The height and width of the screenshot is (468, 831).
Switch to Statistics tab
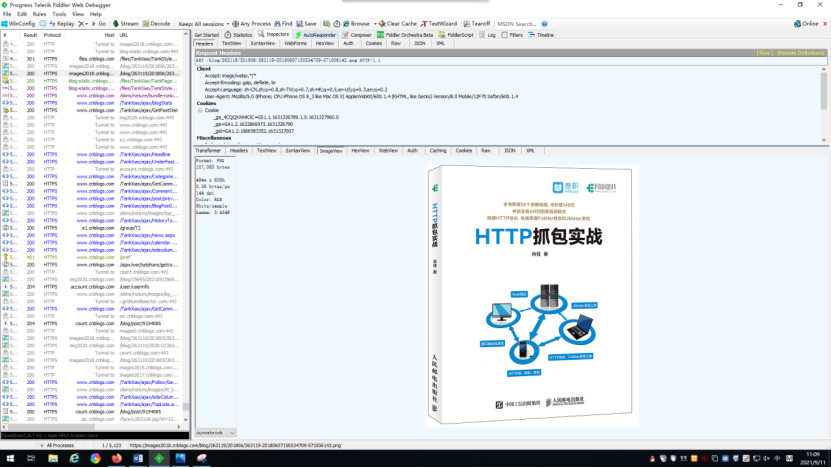tap(238, 35)
